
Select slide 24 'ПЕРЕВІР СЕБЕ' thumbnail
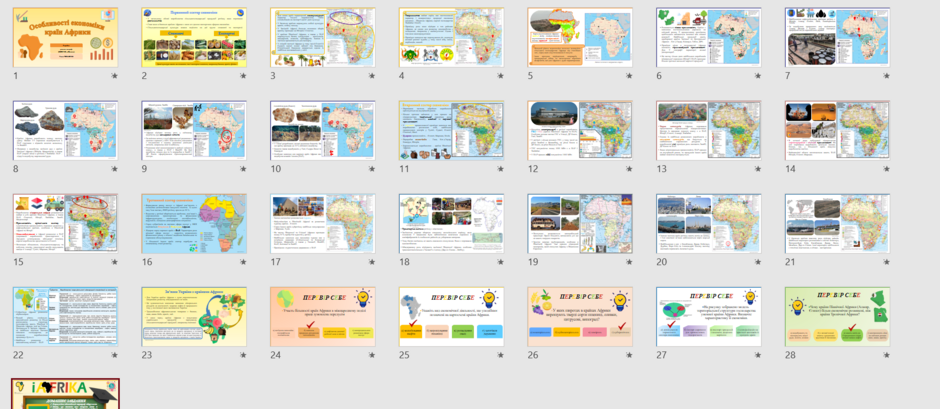(323, 316)
